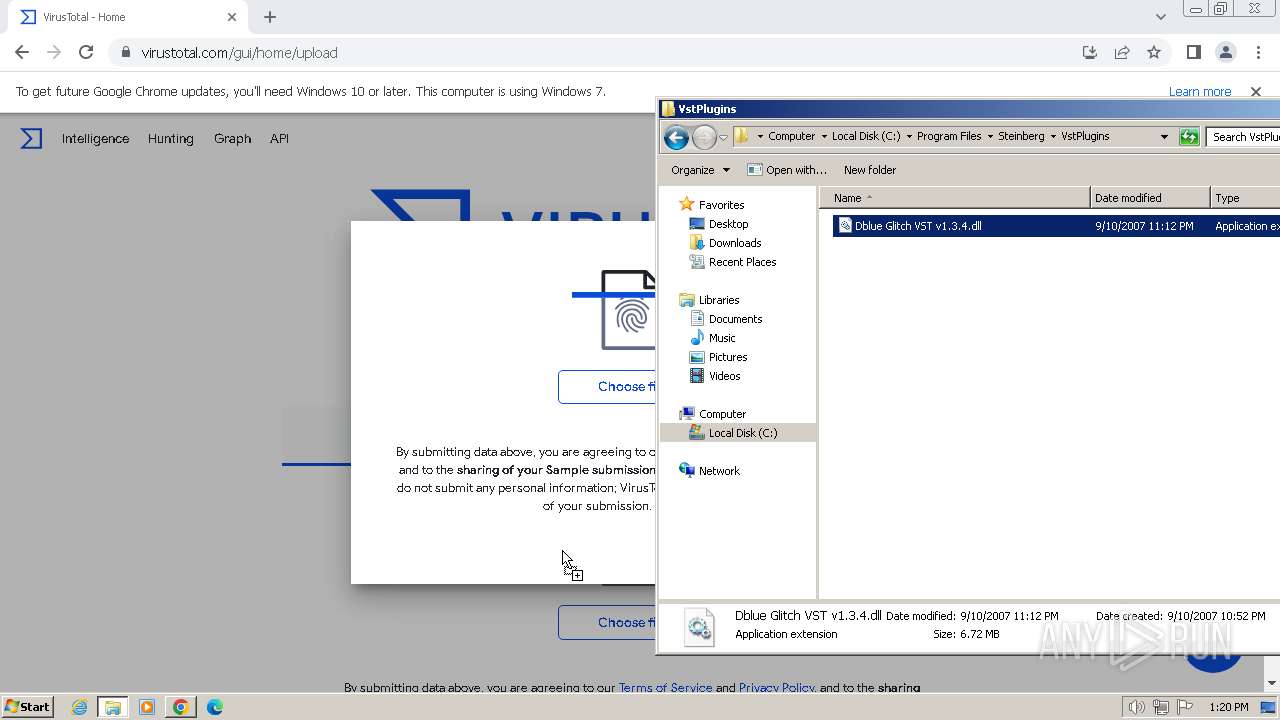Click the Chrome forward navigation arrow
Viewport: 1280px width, 720px height.
click(54, 52)
